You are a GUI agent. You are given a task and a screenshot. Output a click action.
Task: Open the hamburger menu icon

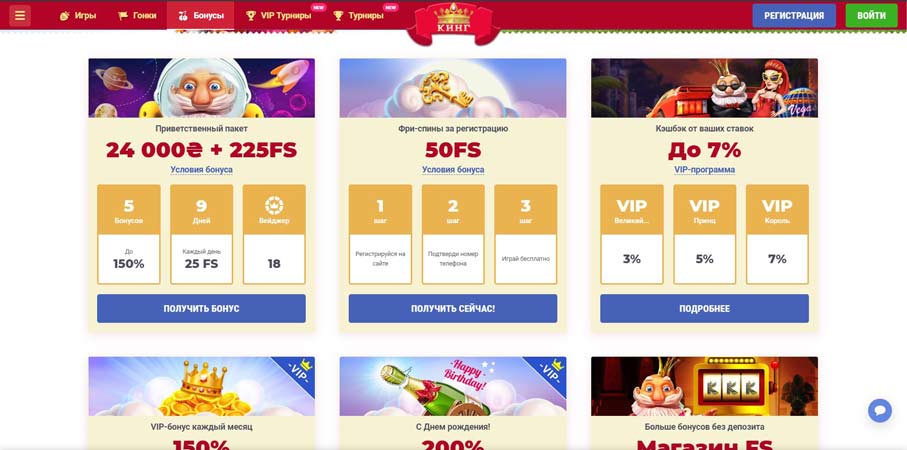20,16
